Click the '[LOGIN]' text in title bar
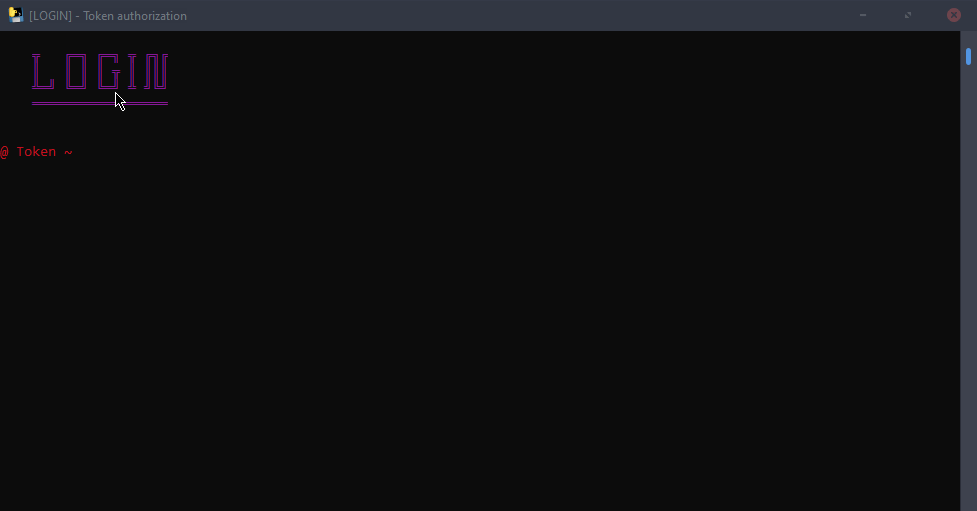977x511 pixels. pos(50,16)
